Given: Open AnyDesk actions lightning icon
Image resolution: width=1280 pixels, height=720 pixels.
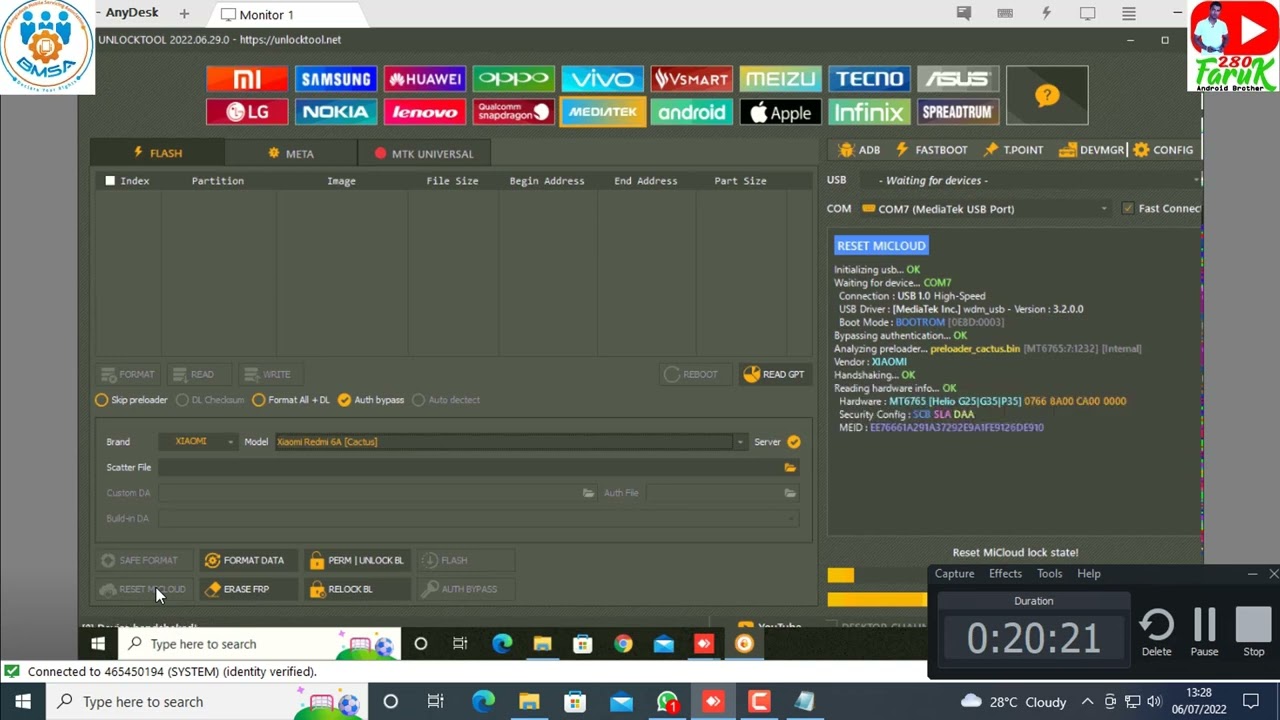Looking at the screenshot, I should pos(1046,14).
